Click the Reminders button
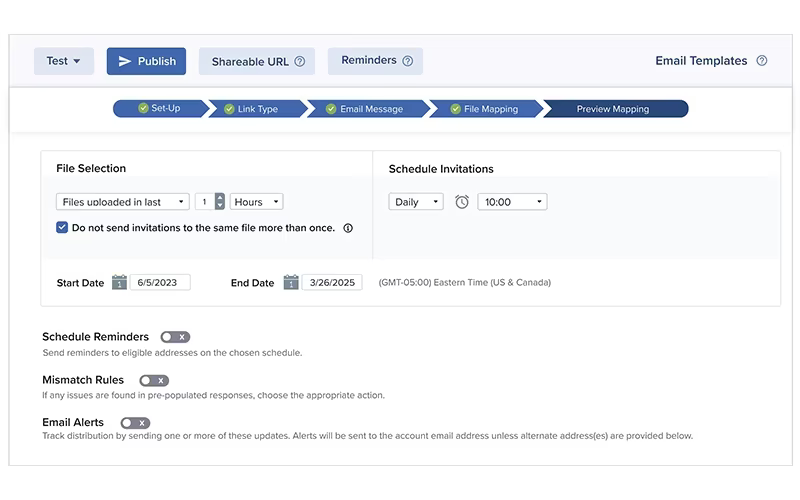 pos(376,61)
